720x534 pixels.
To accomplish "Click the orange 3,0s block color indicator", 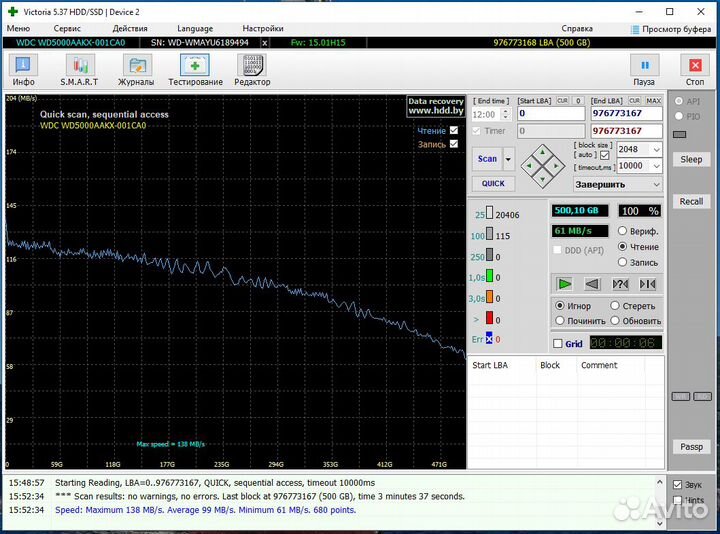I will [x=489, y=297].
